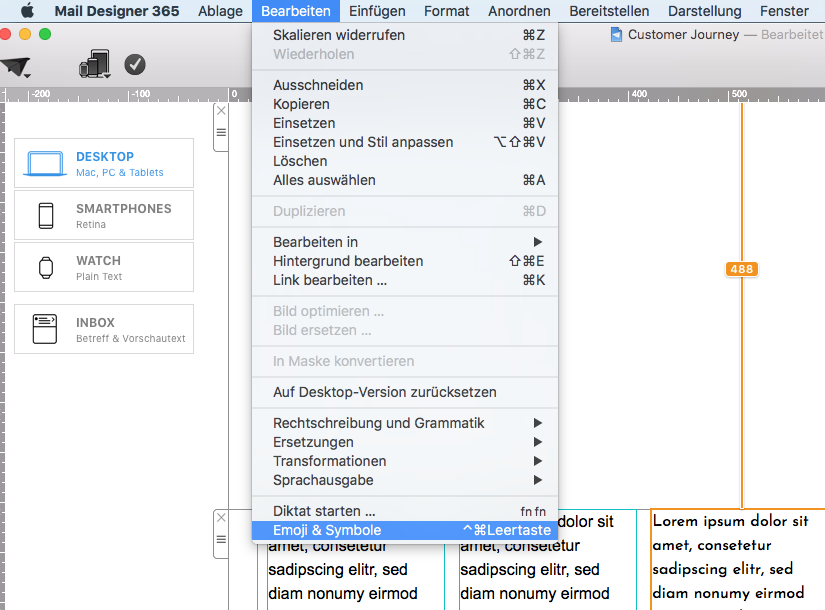Viewport: 825px width, 610px height.
Task: Select the Watch icon
Action: [46, 267]
